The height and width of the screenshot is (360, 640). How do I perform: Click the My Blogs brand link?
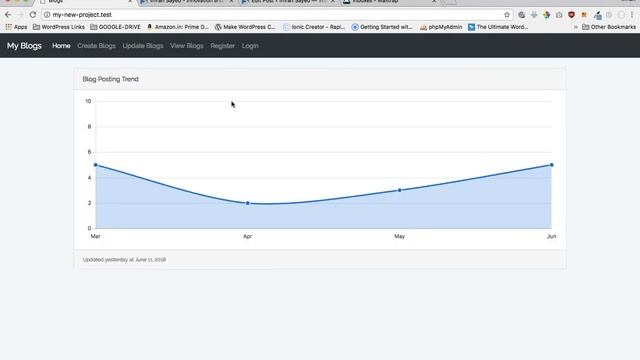click(x=24, y=46)
